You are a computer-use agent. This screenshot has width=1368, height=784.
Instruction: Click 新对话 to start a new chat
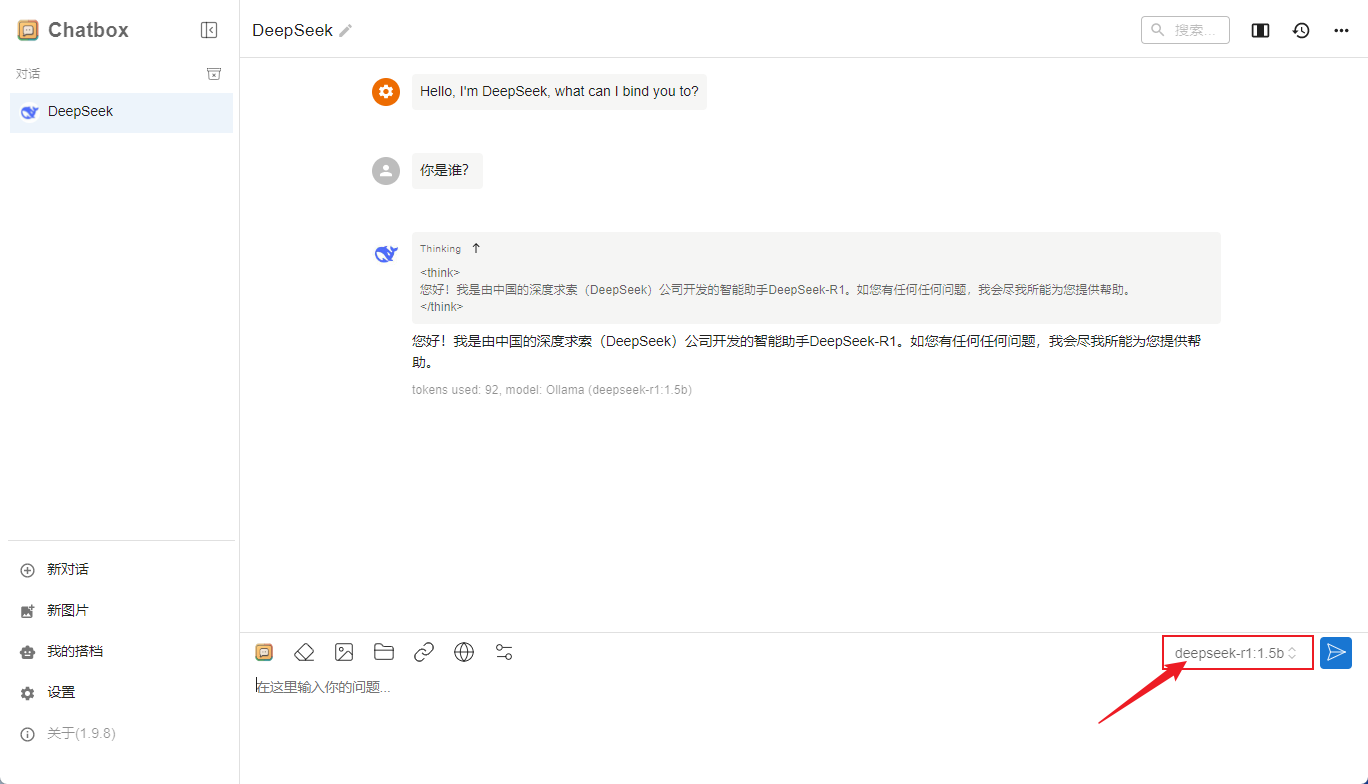[x=68, y=569]
